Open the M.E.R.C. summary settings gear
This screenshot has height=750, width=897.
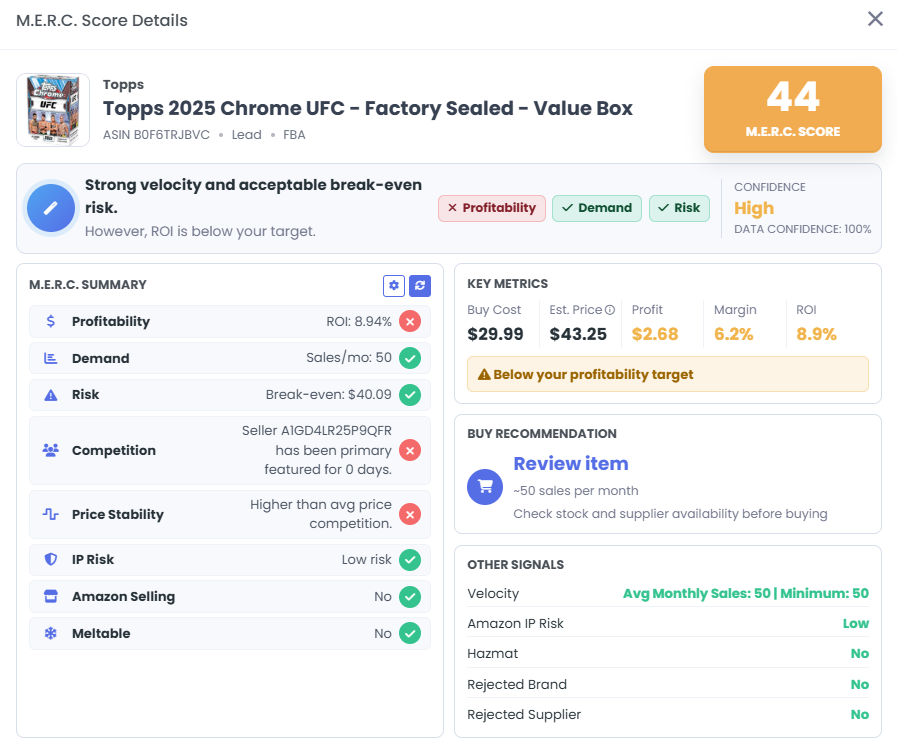[394, 285]
